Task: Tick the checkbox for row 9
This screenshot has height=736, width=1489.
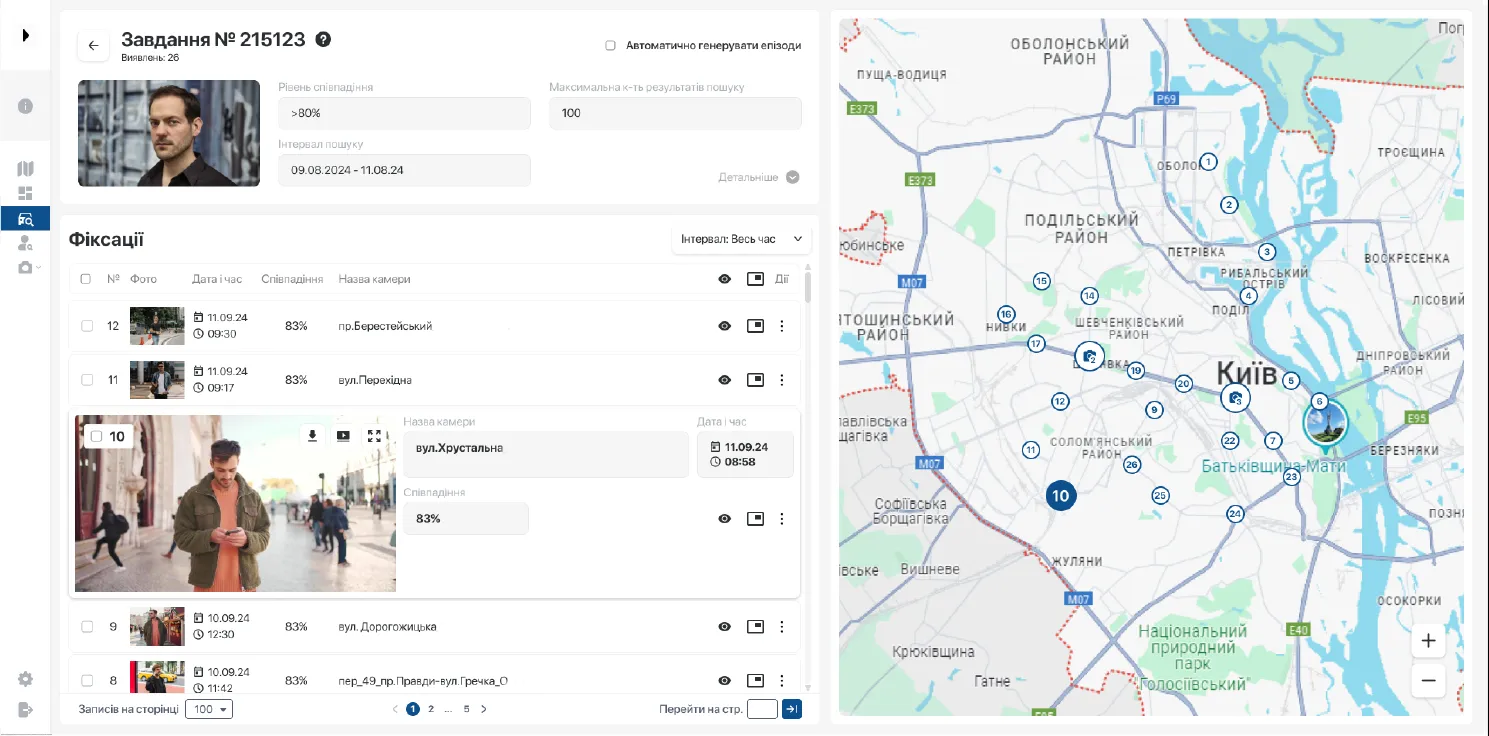Action: (87, 627)
